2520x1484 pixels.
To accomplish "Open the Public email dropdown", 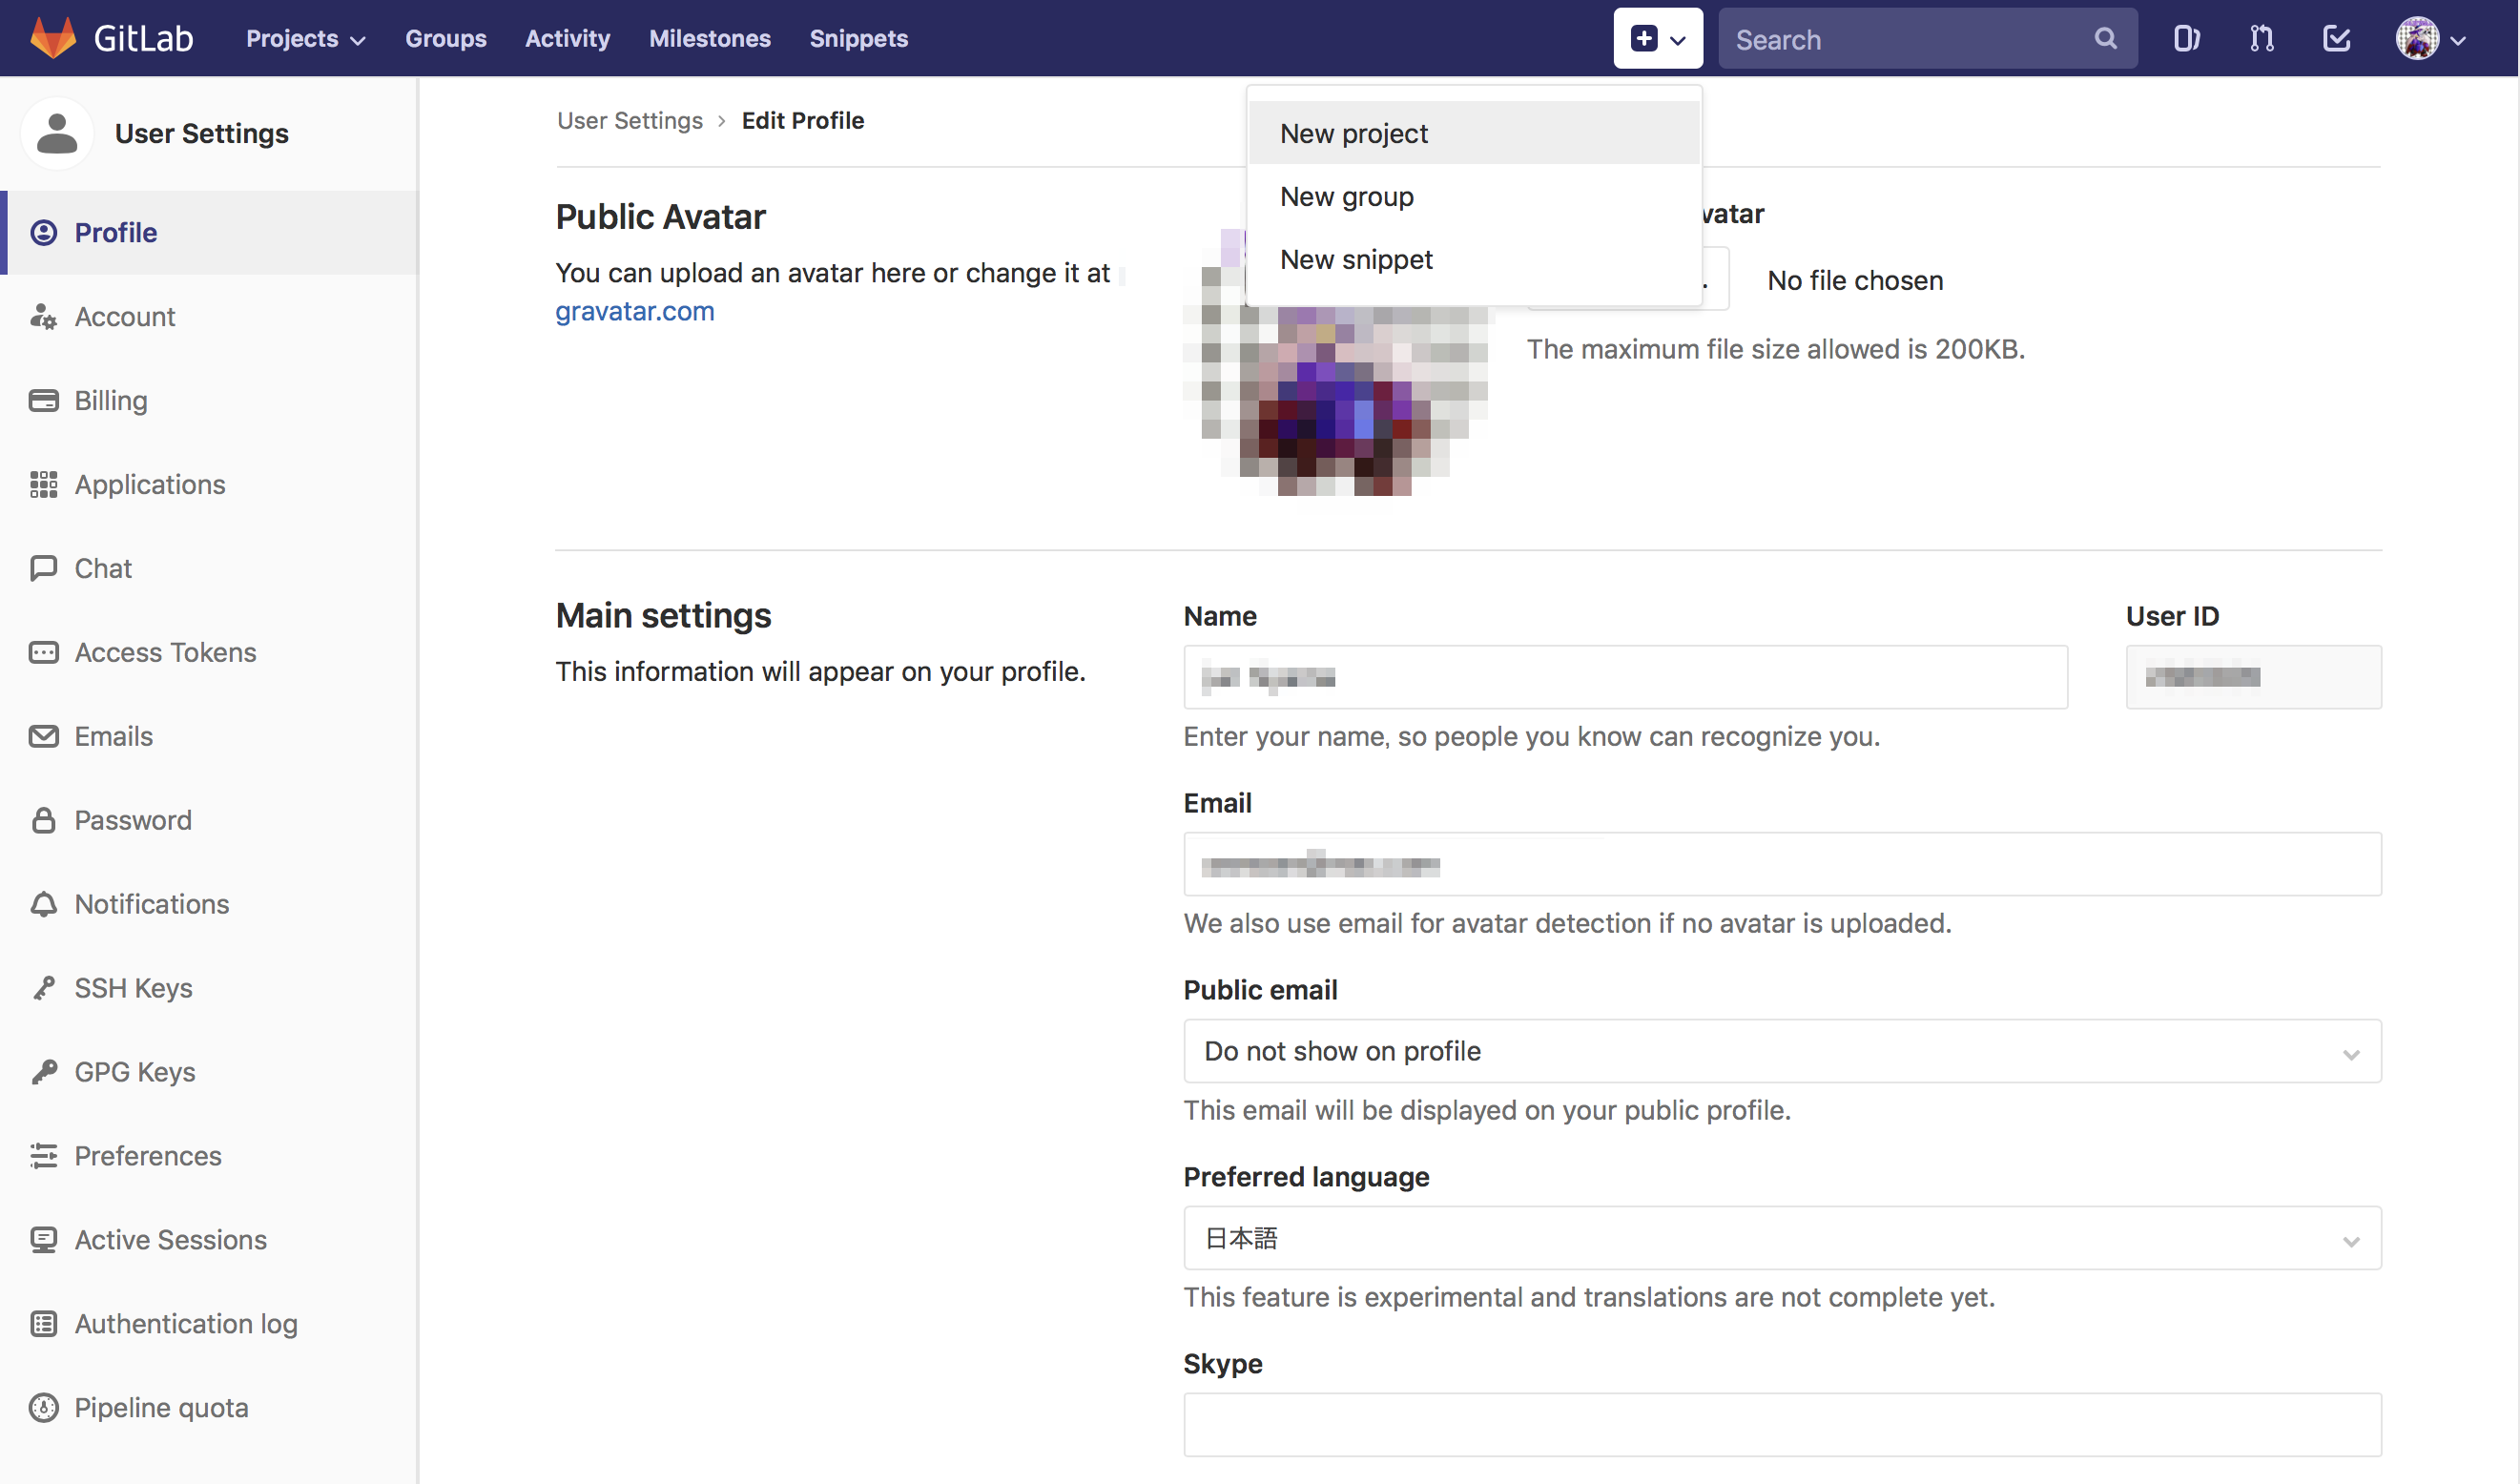I will point(1781,1051).
